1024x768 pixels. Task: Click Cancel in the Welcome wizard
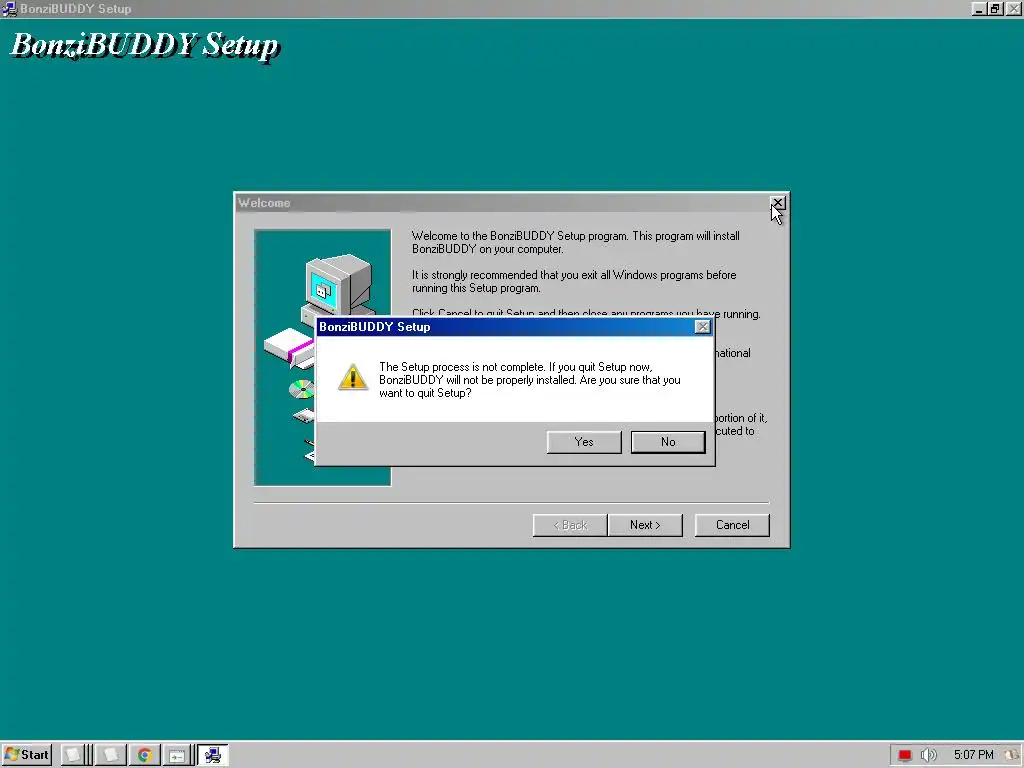pyautogui.click(x=732, y=525)
